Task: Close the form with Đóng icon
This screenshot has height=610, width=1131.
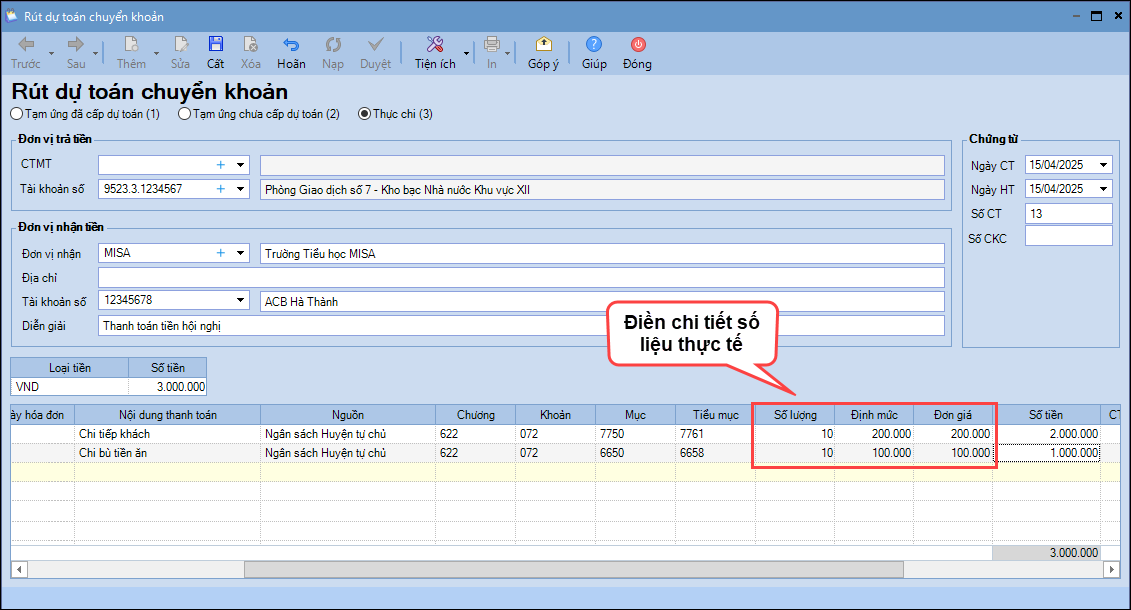Action: [x=638, y=45]
